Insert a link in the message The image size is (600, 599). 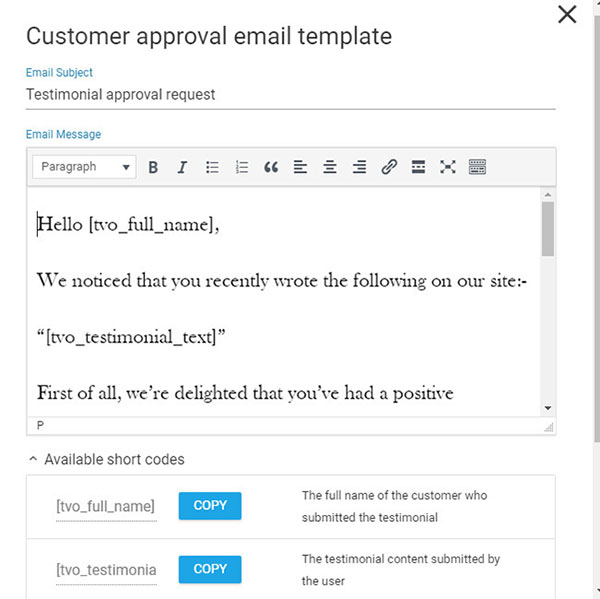pyautogui.click(x=389, y=168)
